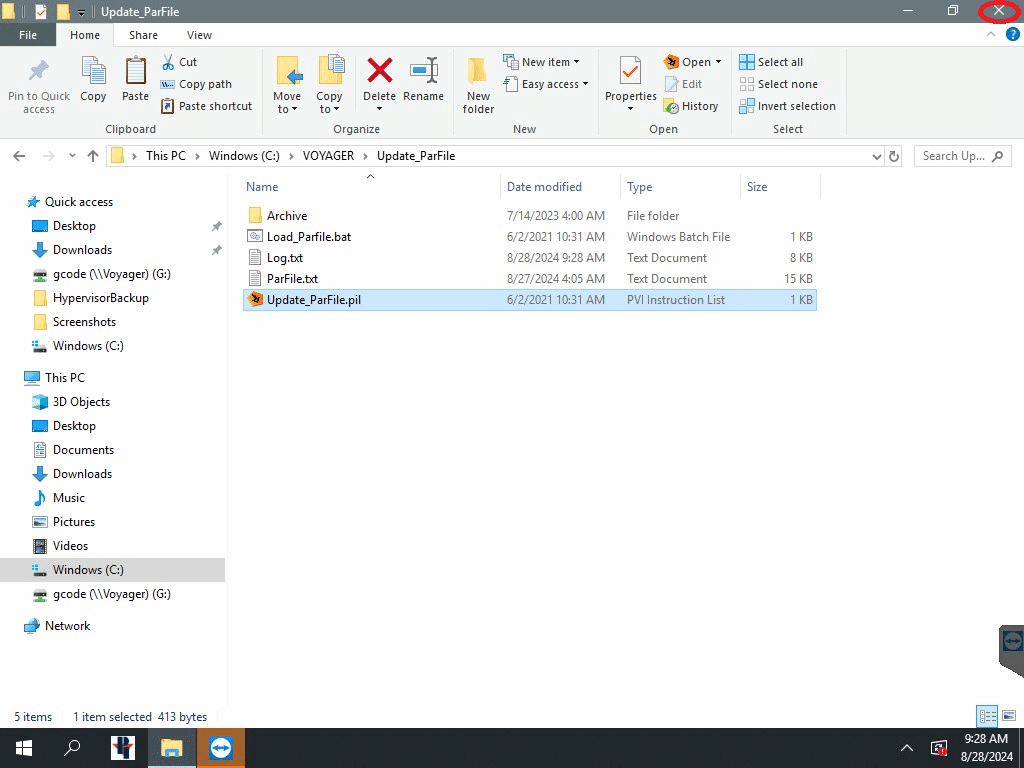The width and height of the screenshot is (1024, 768).
Task: Open the File menu tab
Action: (x=28, y=35)
